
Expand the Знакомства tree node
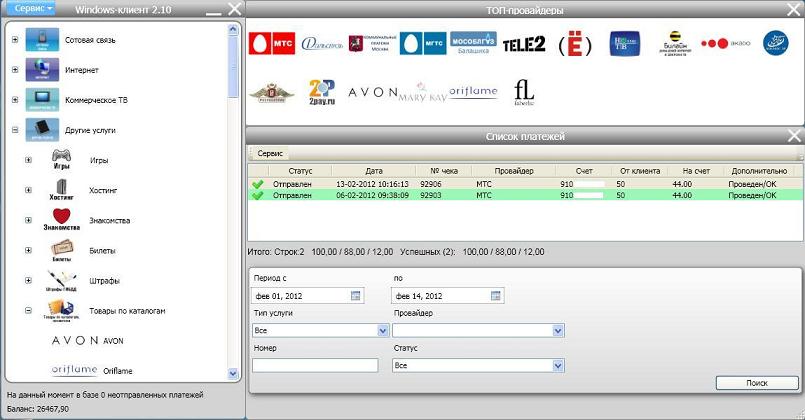tap(28, 220)
